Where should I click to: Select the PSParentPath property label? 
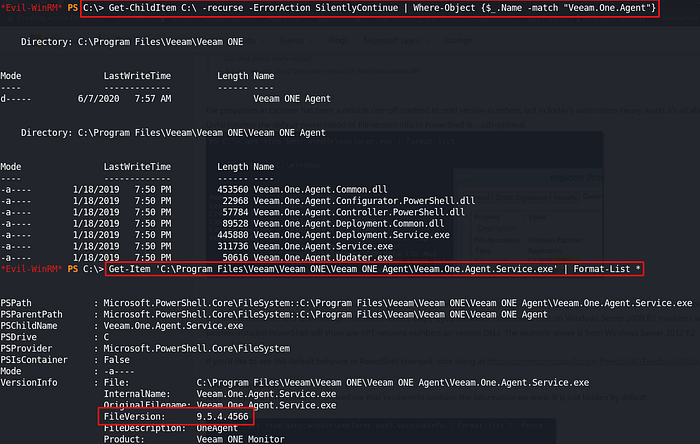[32, 314]
